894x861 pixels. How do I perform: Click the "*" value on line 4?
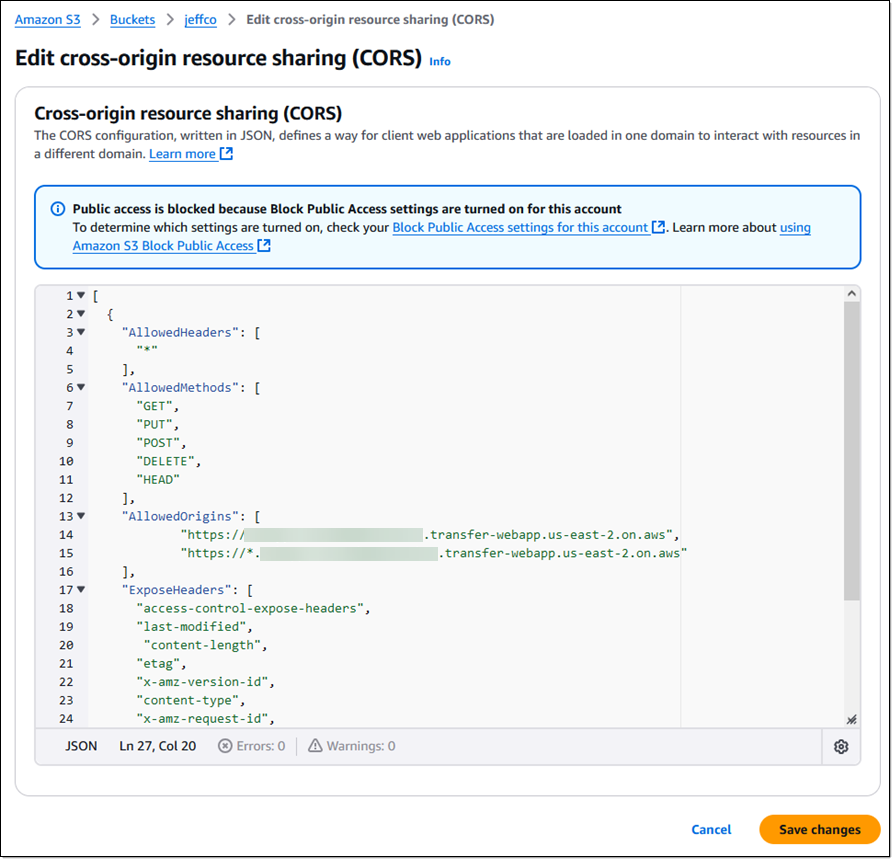pos(147,350)
